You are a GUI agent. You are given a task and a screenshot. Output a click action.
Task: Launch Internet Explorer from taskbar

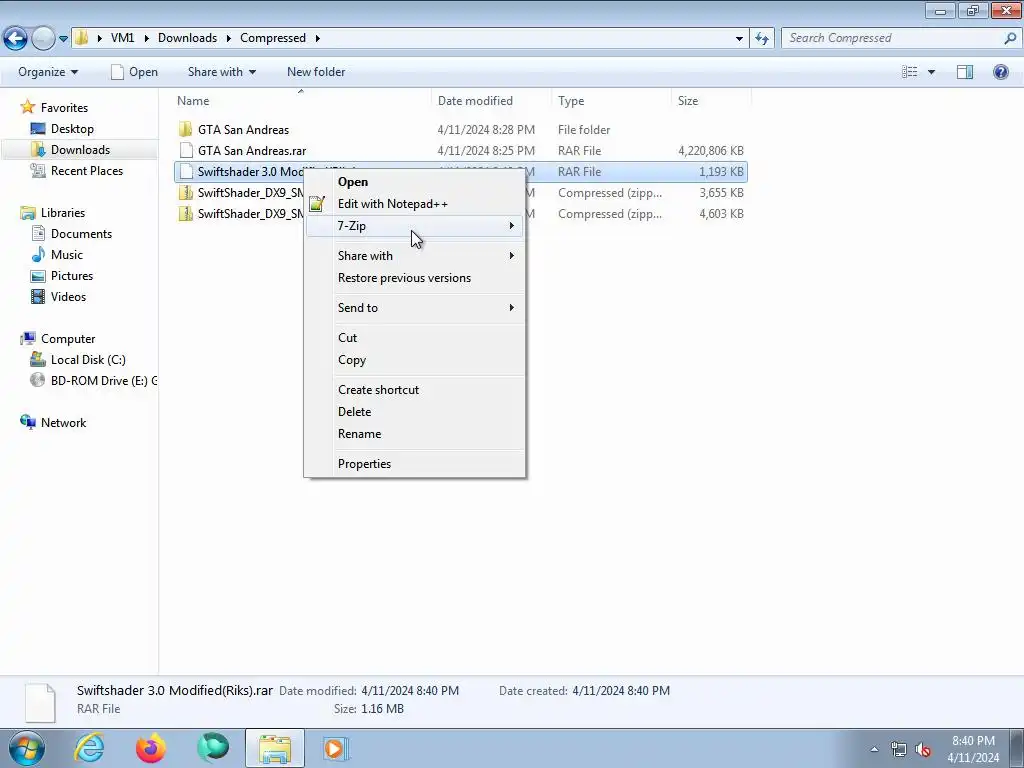tap(89, 748)
